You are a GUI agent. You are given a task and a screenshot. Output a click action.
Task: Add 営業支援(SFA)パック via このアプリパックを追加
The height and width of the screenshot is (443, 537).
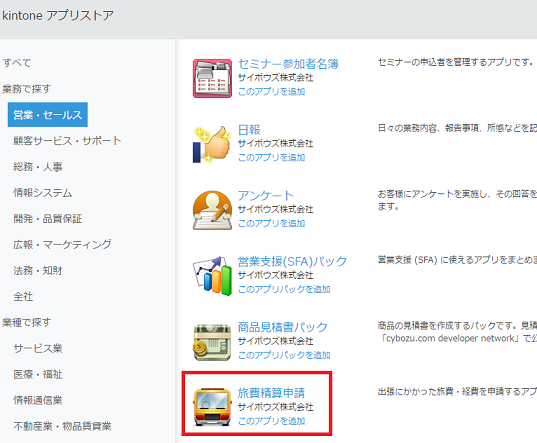284,289
